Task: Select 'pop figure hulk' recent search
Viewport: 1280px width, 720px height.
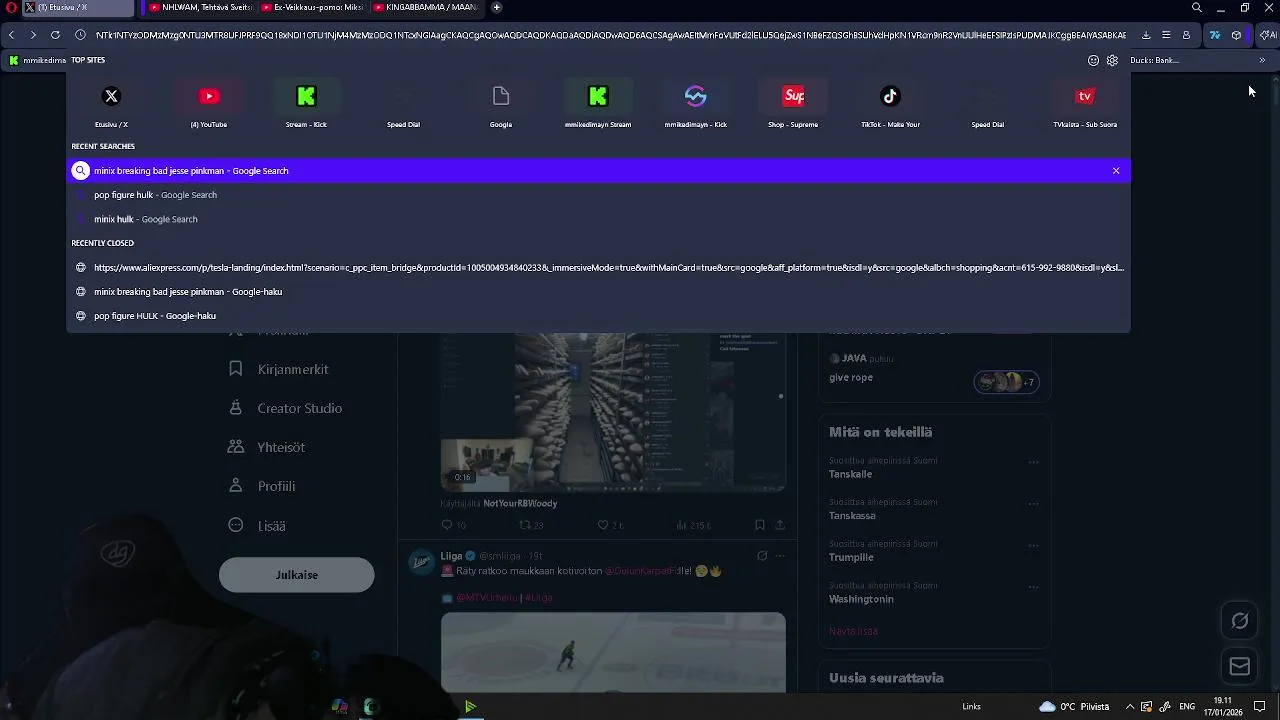Action: click(x=598, y=195)
